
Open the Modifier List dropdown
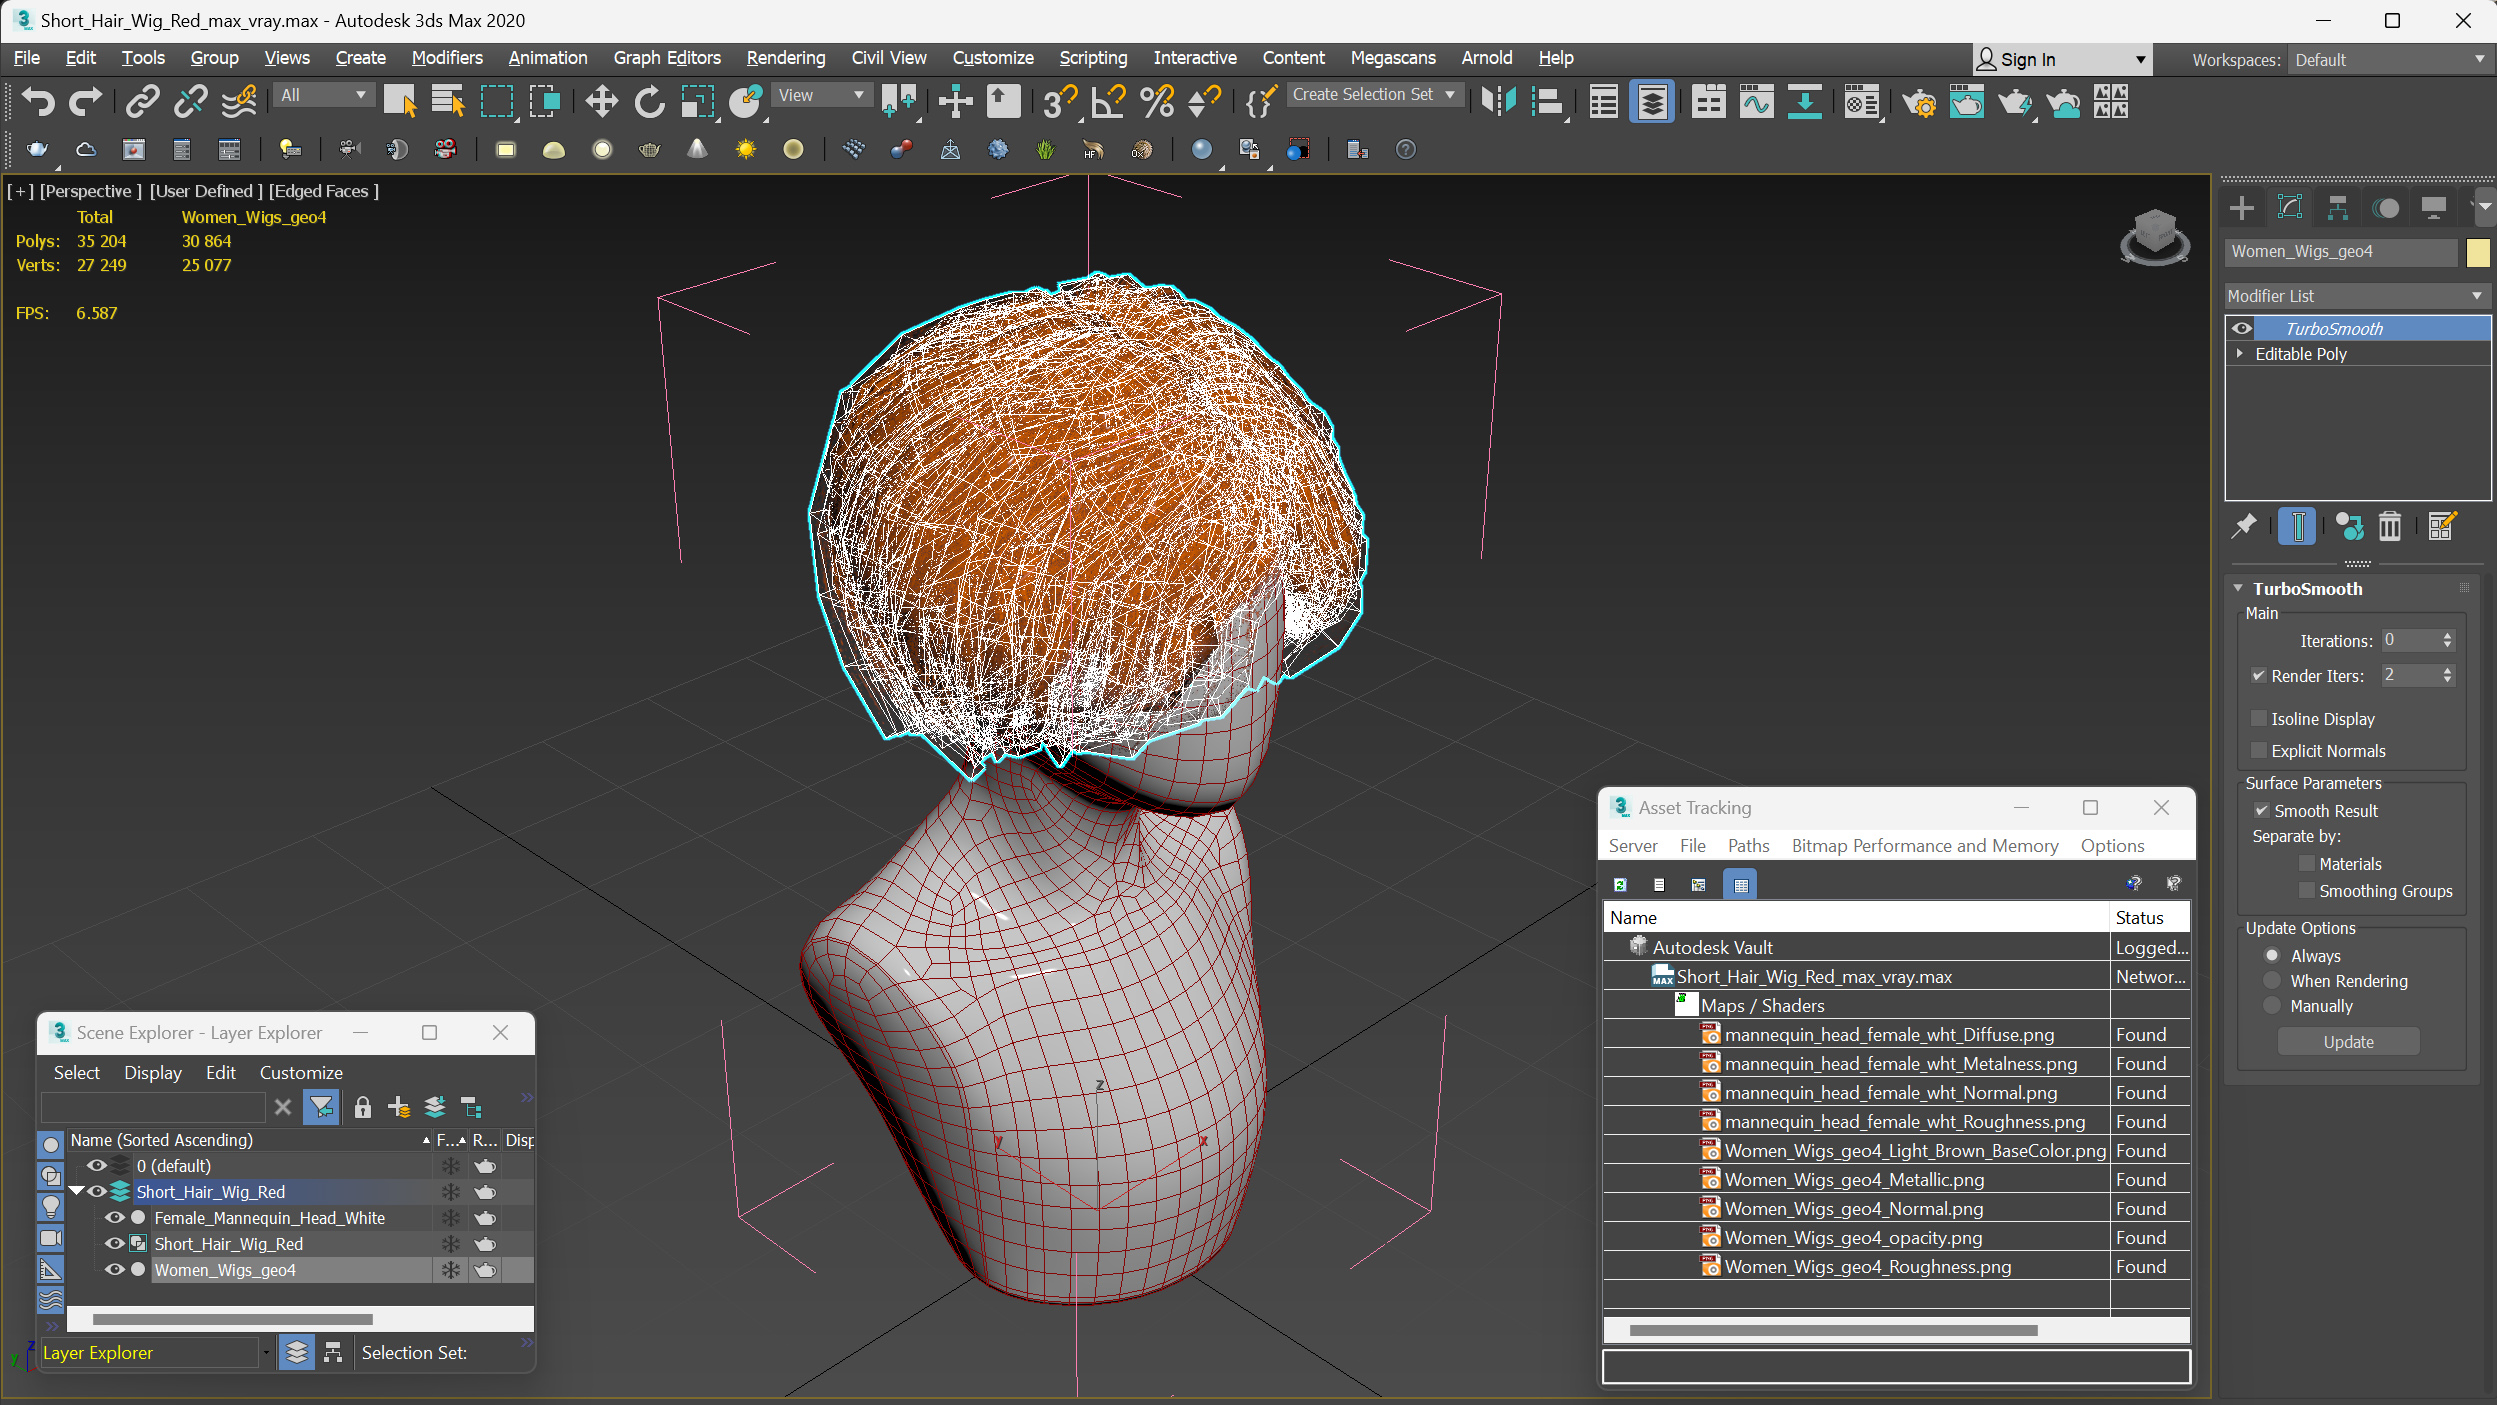click(2355, 295)
